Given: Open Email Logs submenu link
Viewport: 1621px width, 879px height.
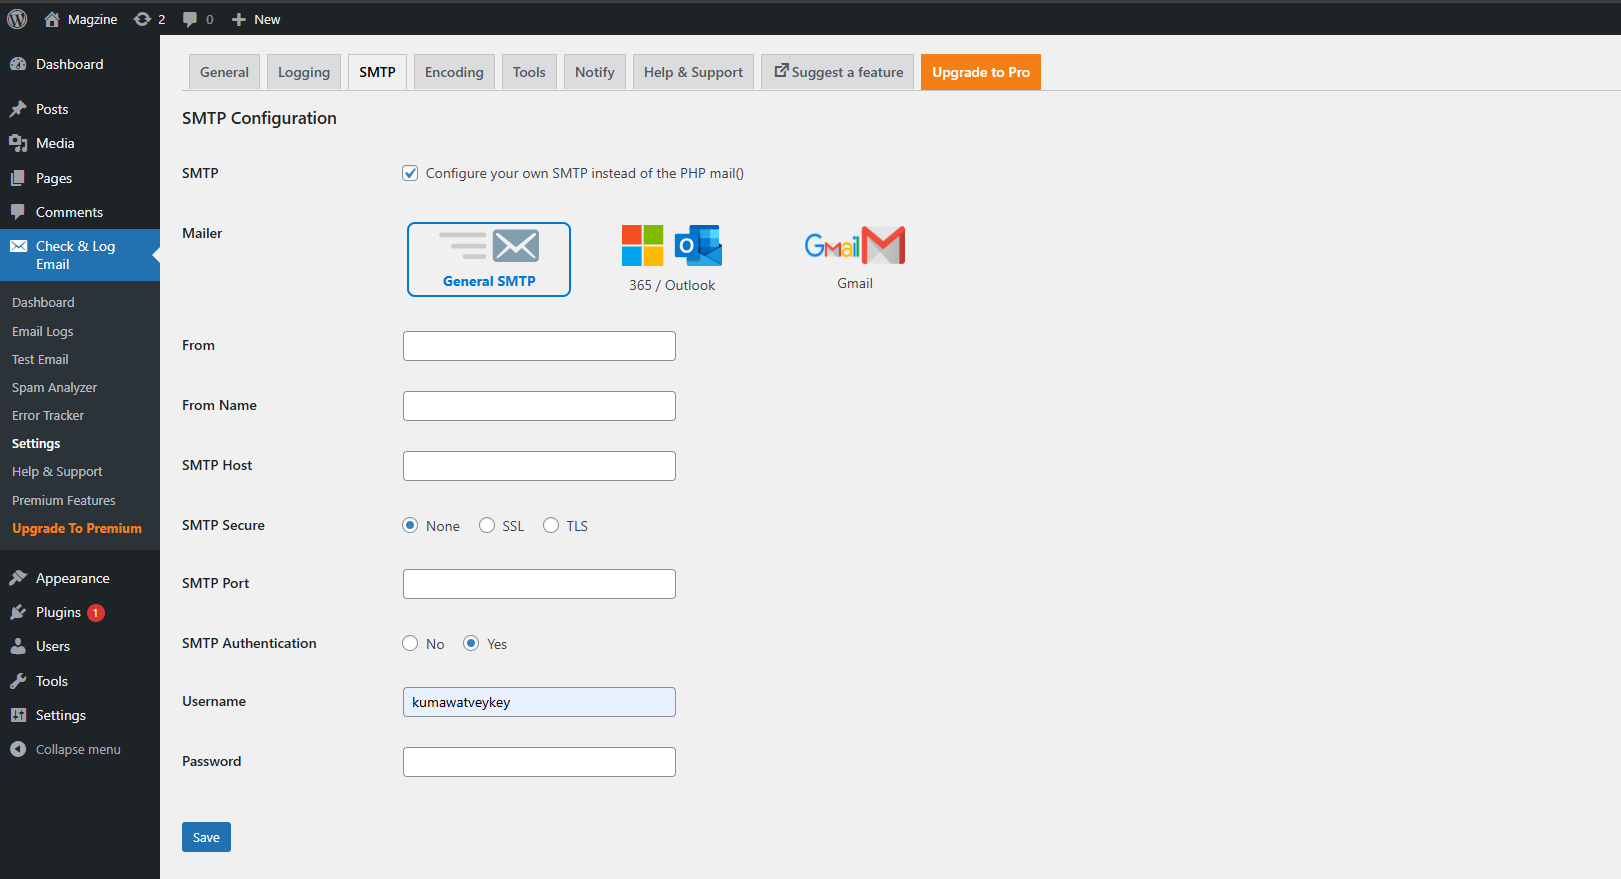Looking at the screenshot, I should point(43,331).
